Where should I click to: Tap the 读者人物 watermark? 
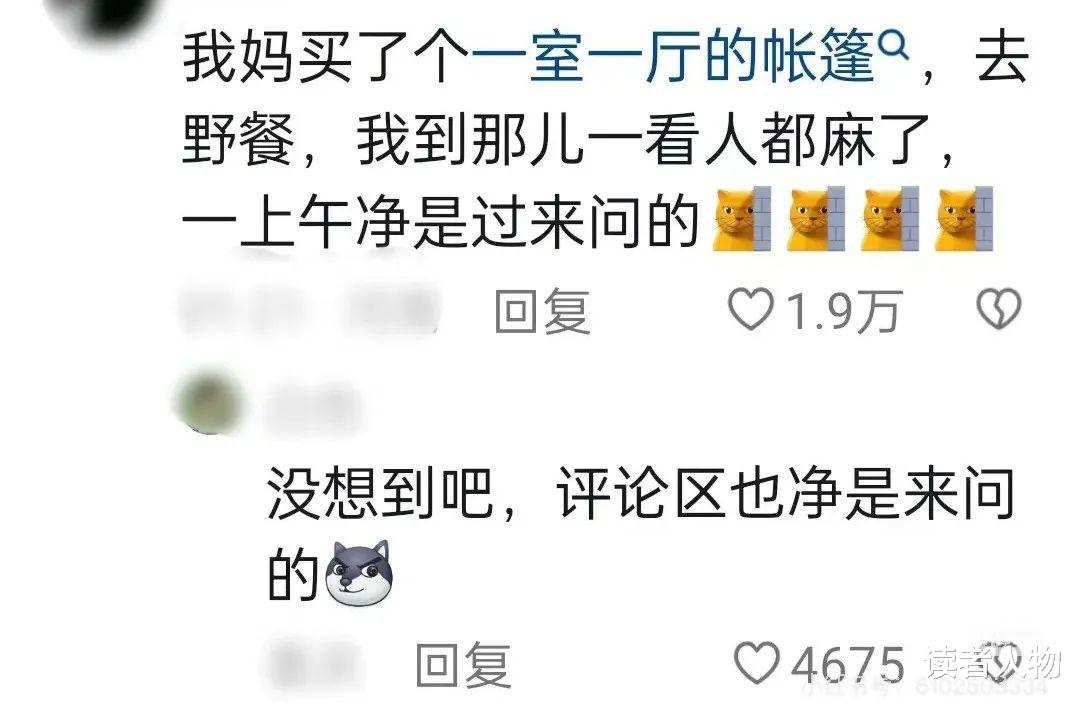click(993, 664)
